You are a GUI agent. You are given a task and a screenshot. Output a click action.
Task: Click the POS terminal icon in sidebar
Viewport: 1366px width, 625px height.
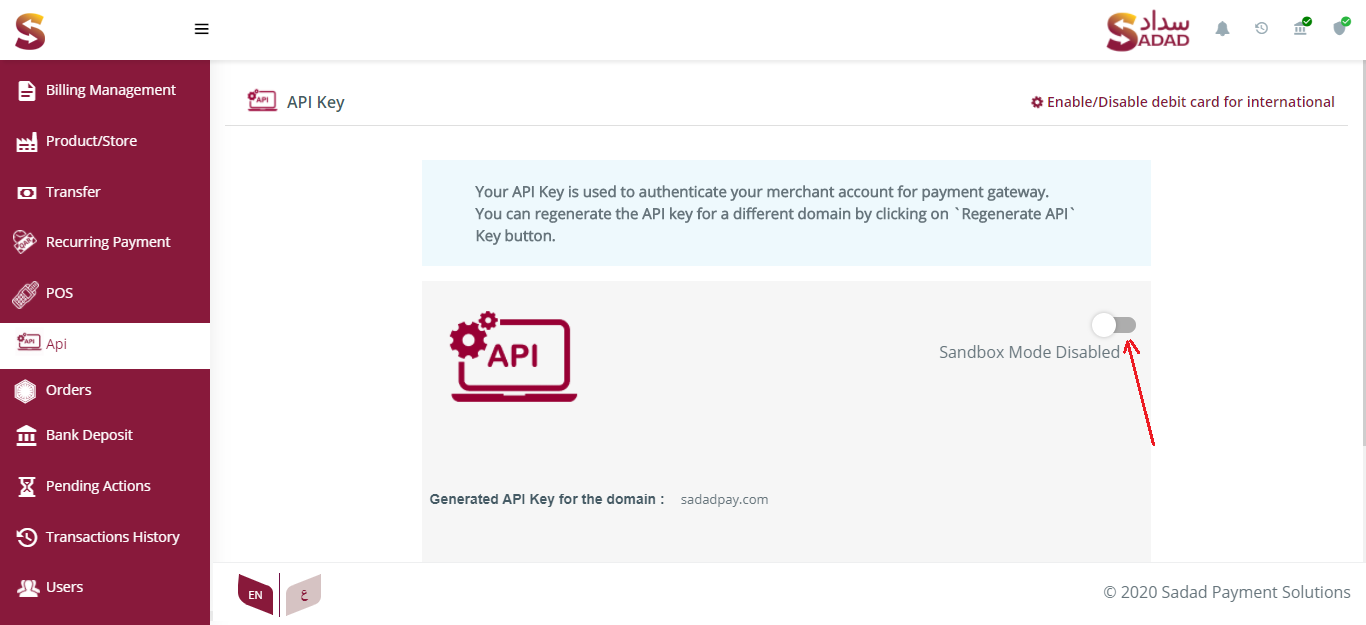tap(26, 294)
